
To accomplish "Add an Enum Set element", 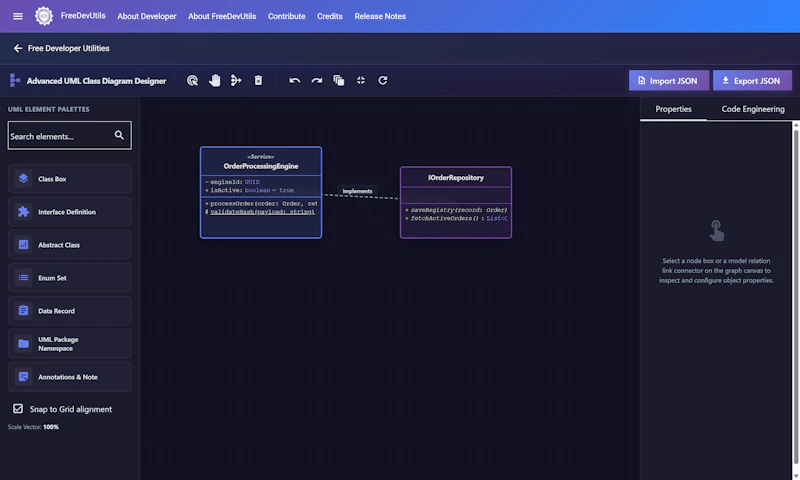I will 69,277.
